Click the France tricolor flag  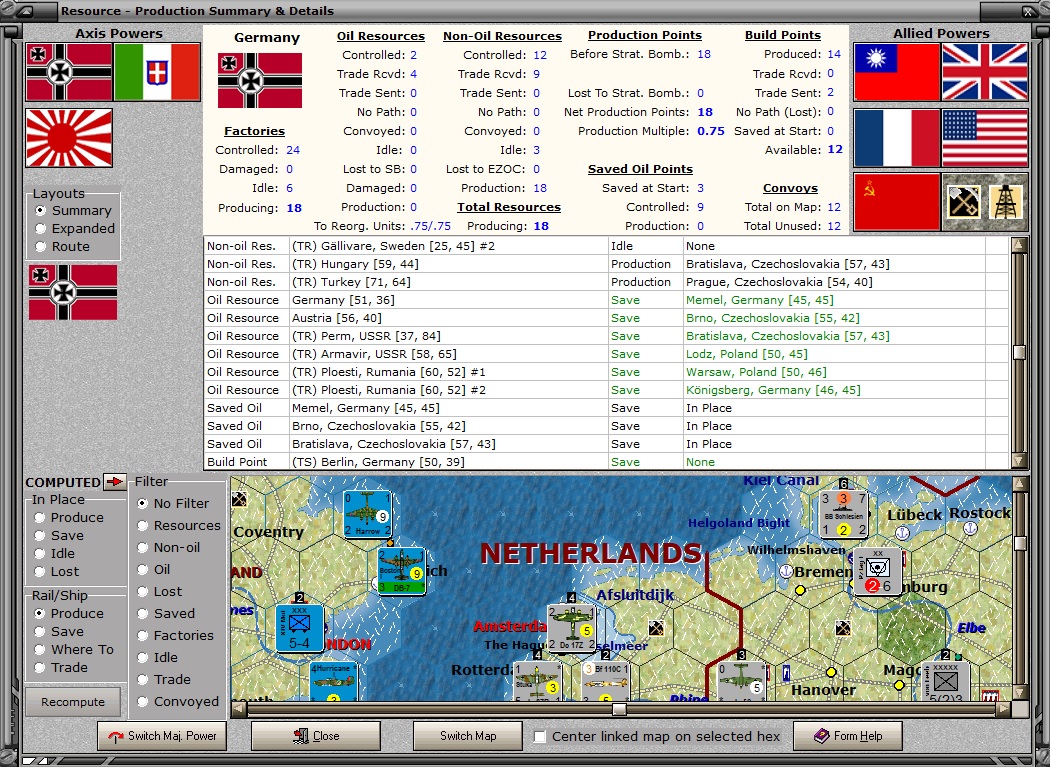pyautogui.click(x=897, y=137)
